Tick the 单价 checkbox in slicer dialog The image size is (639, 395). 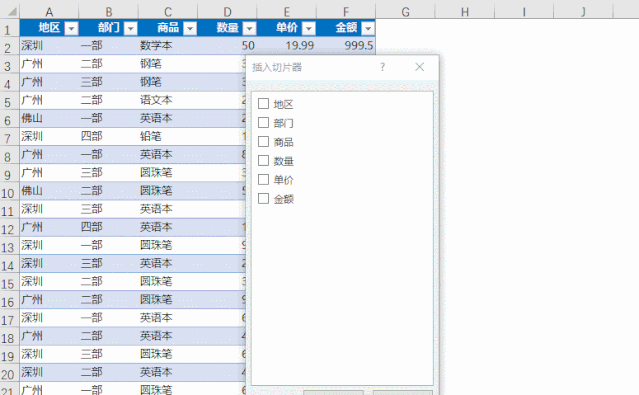click(263, 179)
